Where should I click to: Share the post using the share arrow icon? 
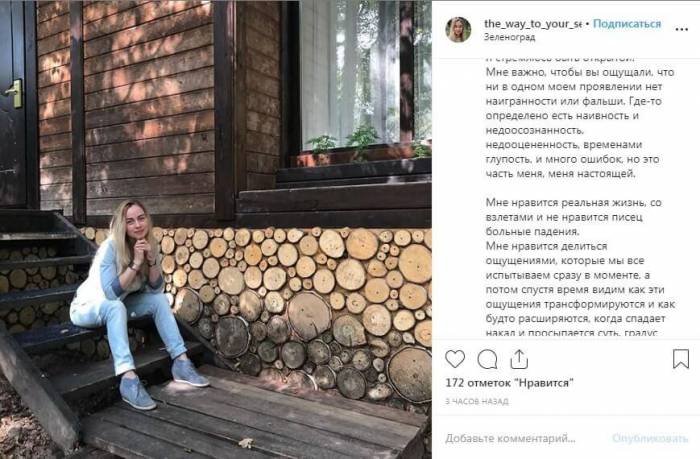click(517, 359)
